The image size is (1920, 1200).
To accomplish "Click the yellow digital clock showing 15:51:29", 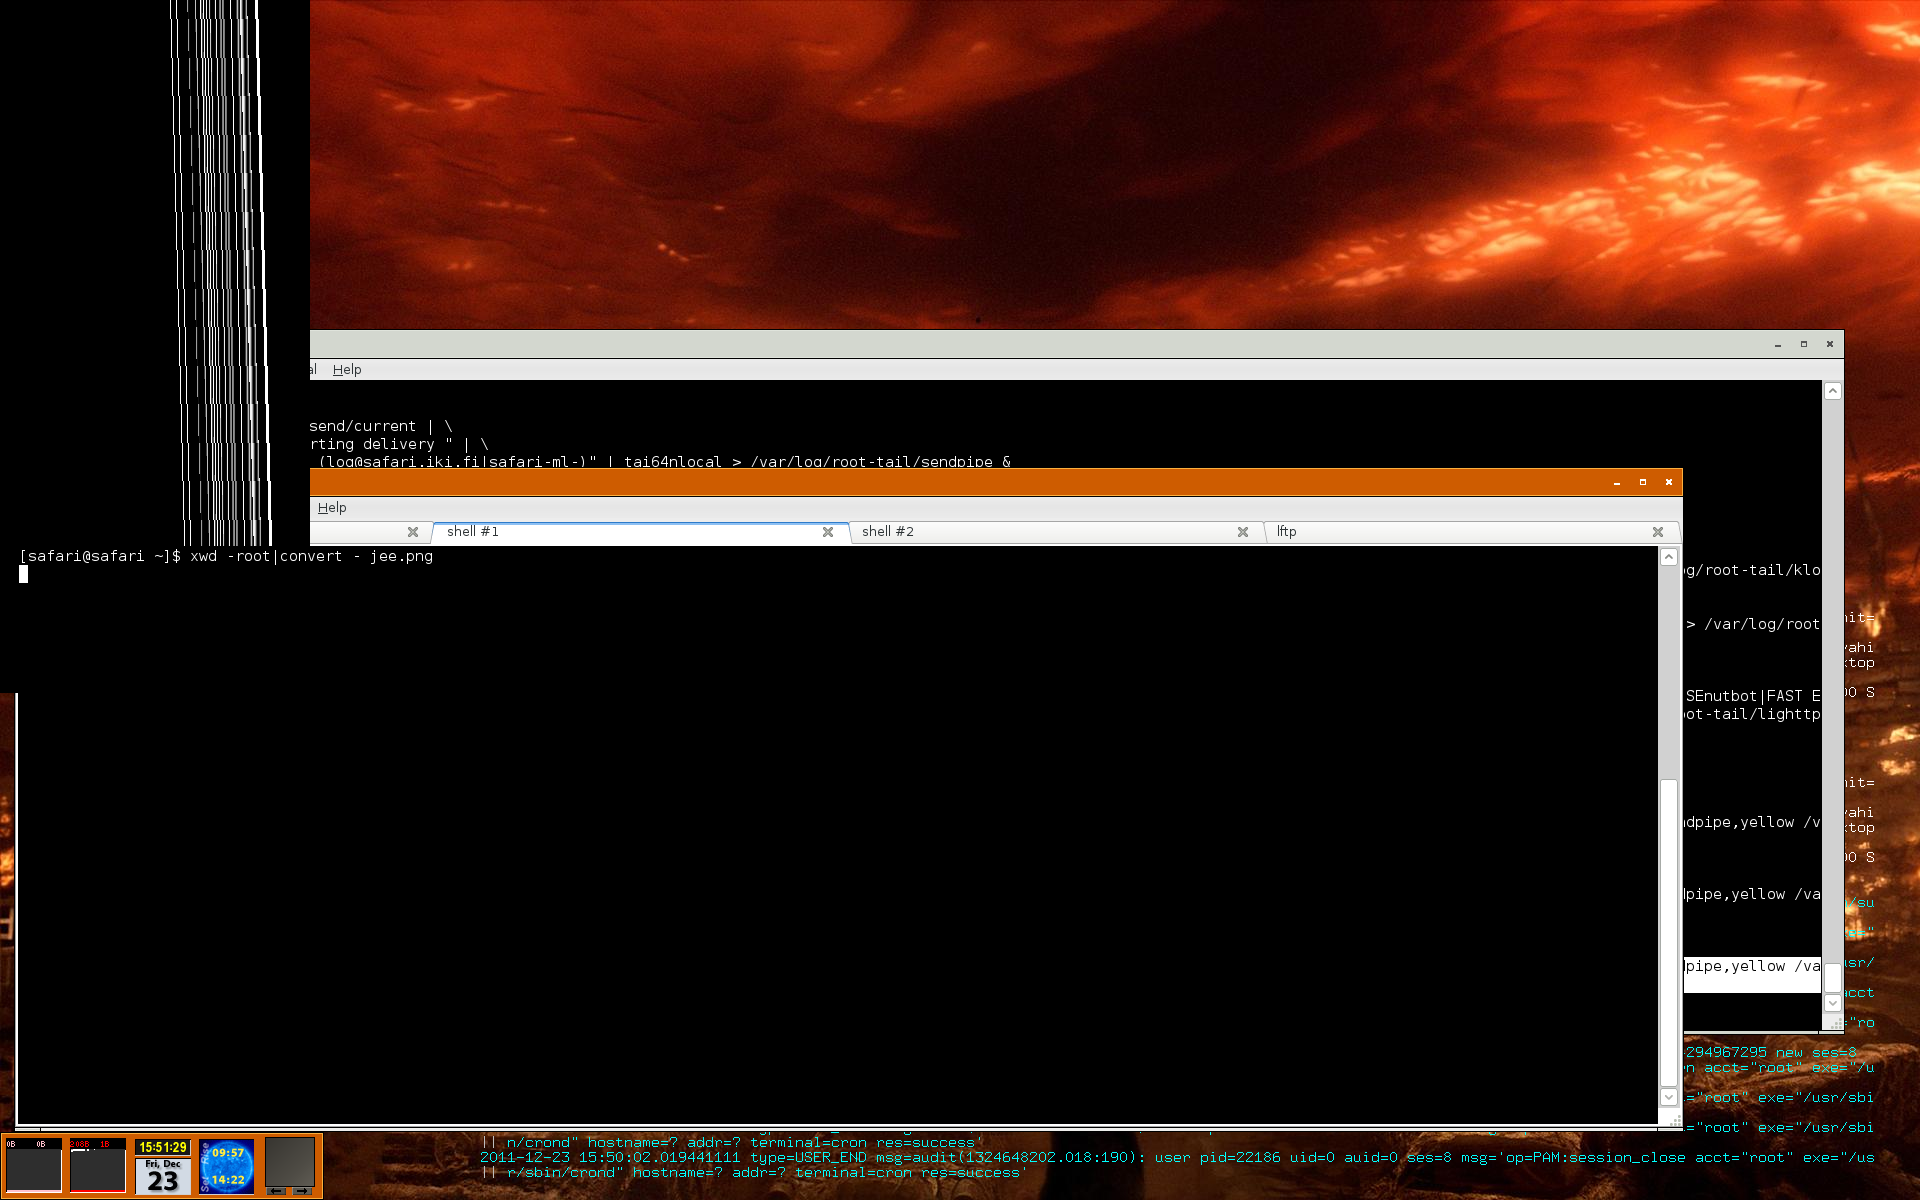I will click(163, 1147).
